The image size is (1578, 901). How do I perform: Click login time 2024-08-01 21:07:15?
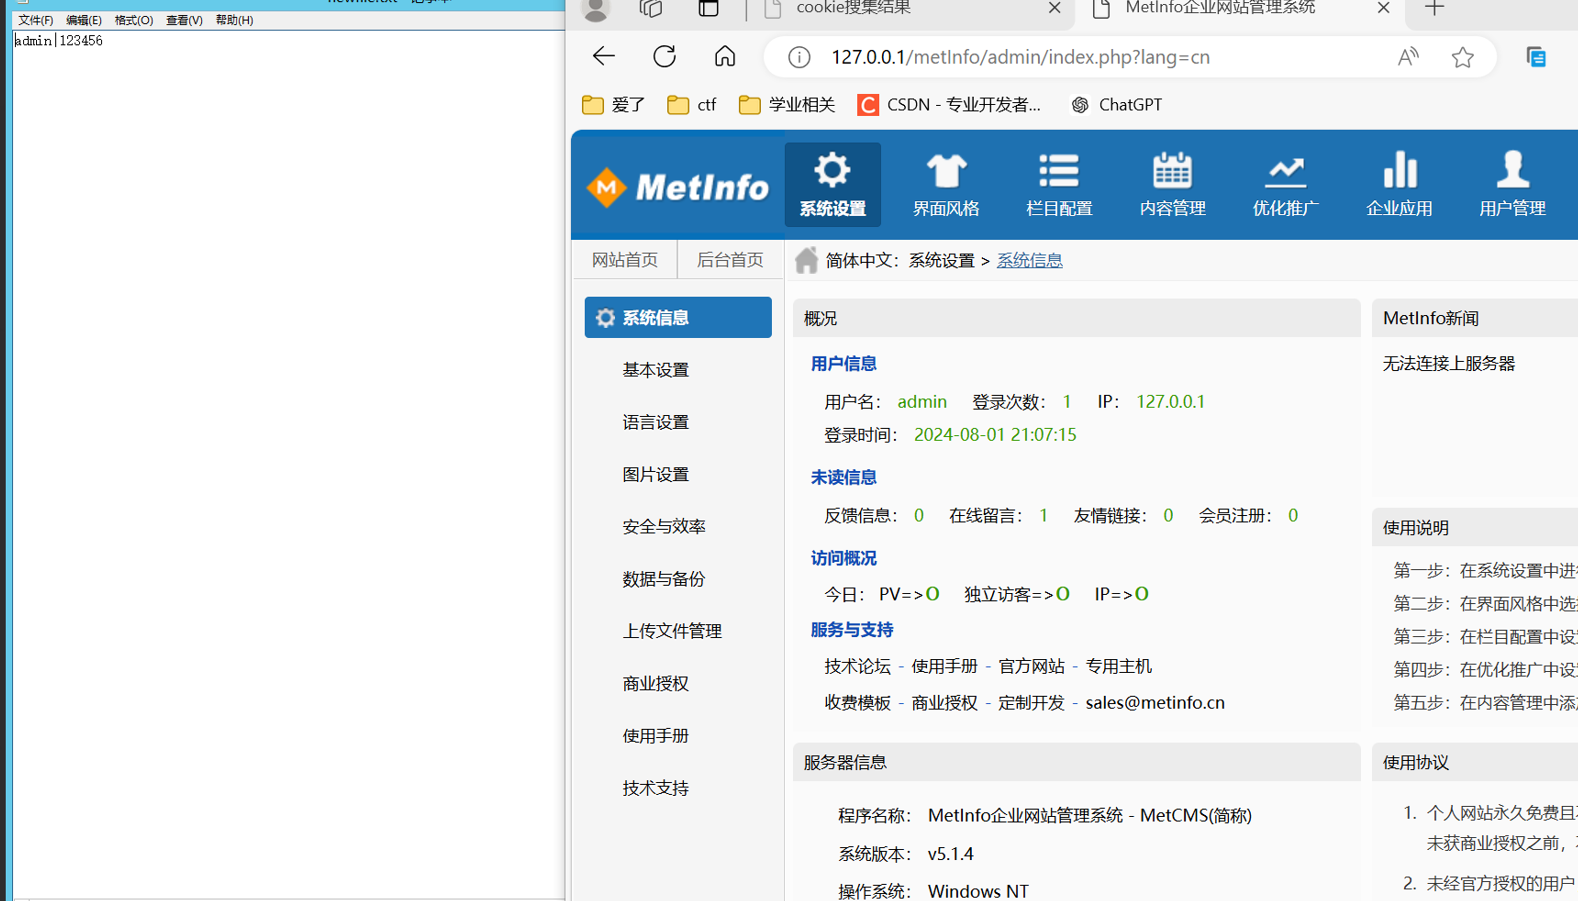pyautogui.click(x=995, y=435)
